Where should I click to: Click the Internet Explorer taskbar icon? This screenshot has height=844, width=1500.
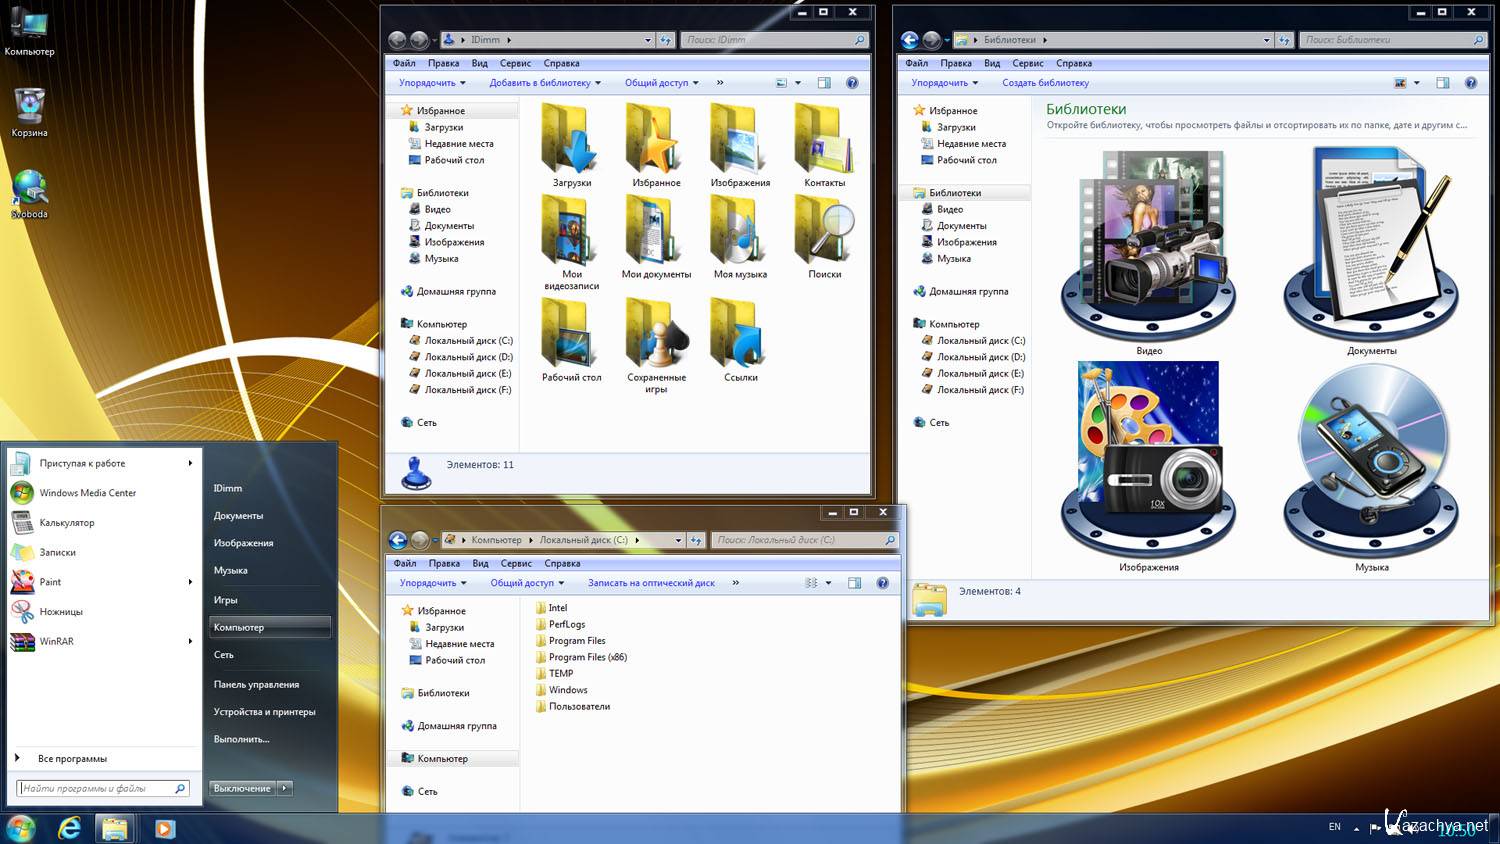coord(69,828)
